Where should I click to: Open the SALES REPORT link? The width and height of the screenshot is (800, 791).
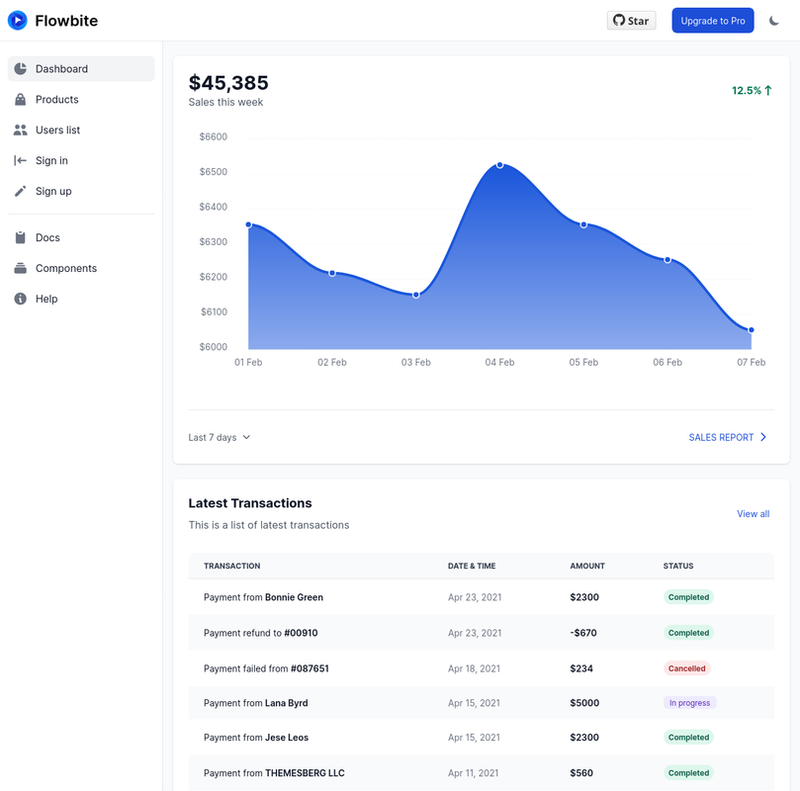pyautogui.click(x=728, y=437)
